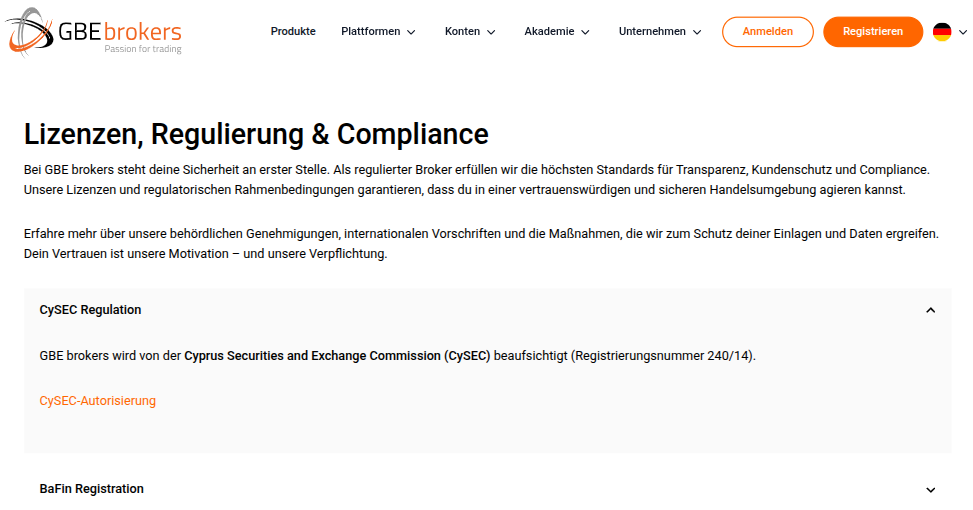Screen dimensions: 973x510
Task: Open the CySEC-Autorisierung link
Action: tap(97, 401)
